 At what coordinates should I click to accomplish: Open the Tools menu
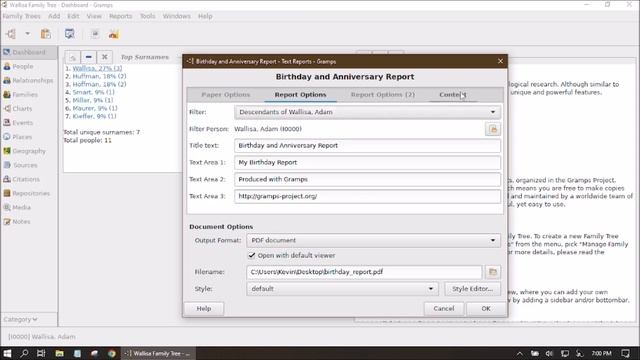(147, 16)
